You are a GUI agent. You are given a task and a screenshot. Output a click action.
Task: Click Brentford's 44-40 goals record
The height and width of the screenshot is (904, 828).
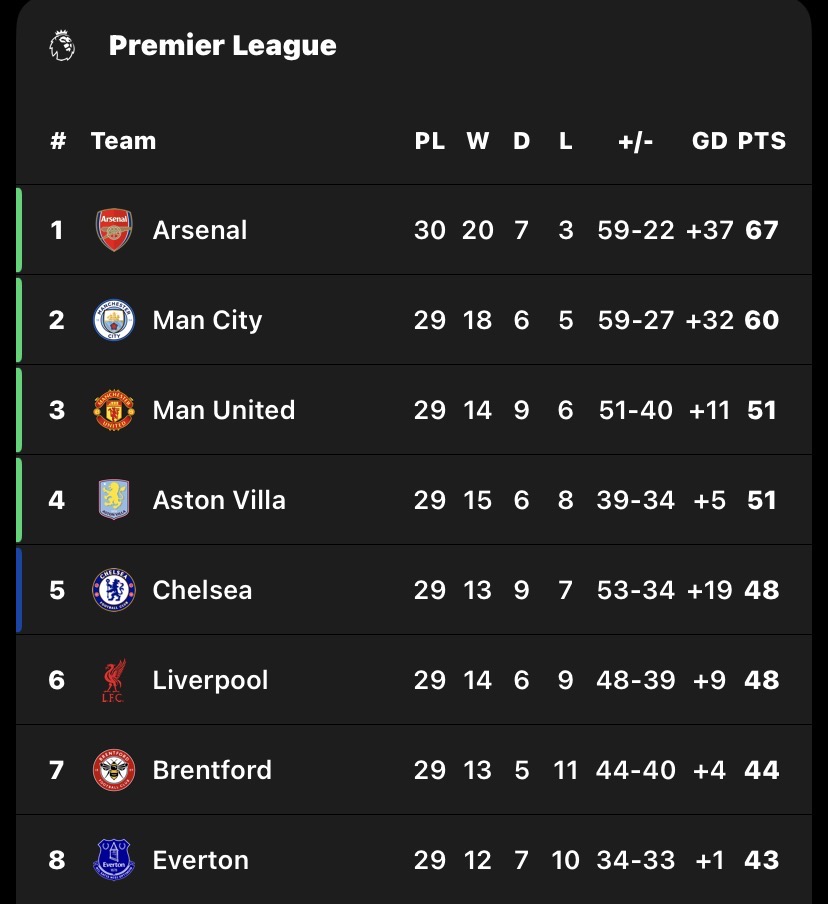(x=635, y=770)
